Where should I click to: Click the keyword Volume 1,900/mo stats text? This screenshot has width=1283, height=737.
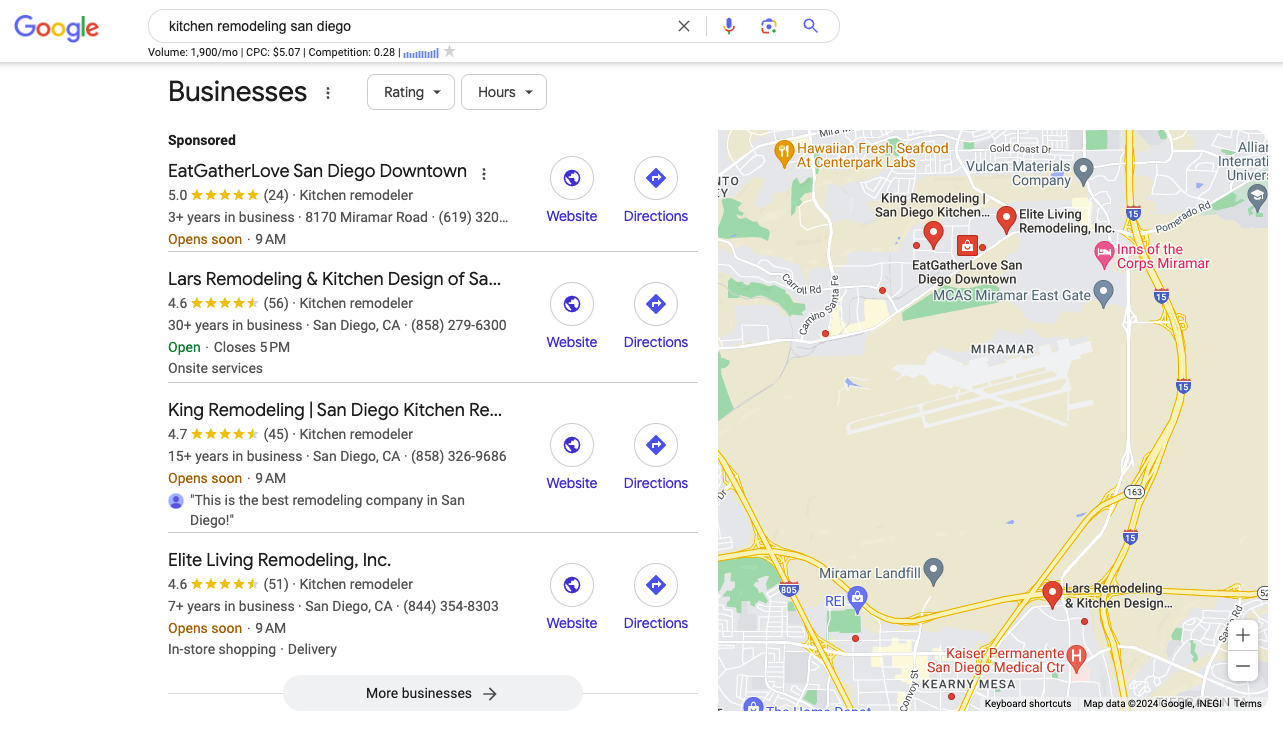click(x=193, y=52)
